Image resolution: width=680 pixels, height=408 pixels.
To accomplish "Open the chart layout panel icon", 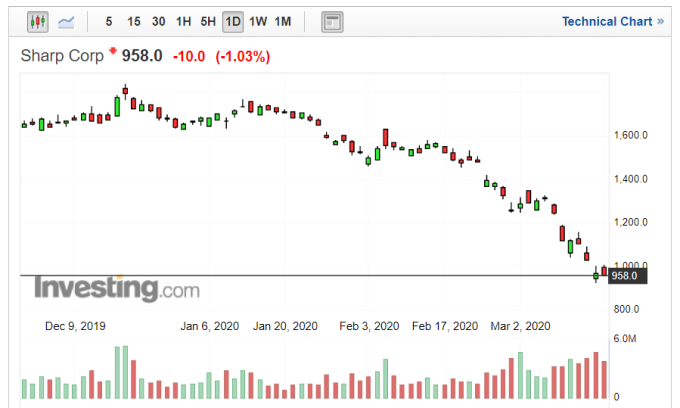I will [x=332, y=22].
